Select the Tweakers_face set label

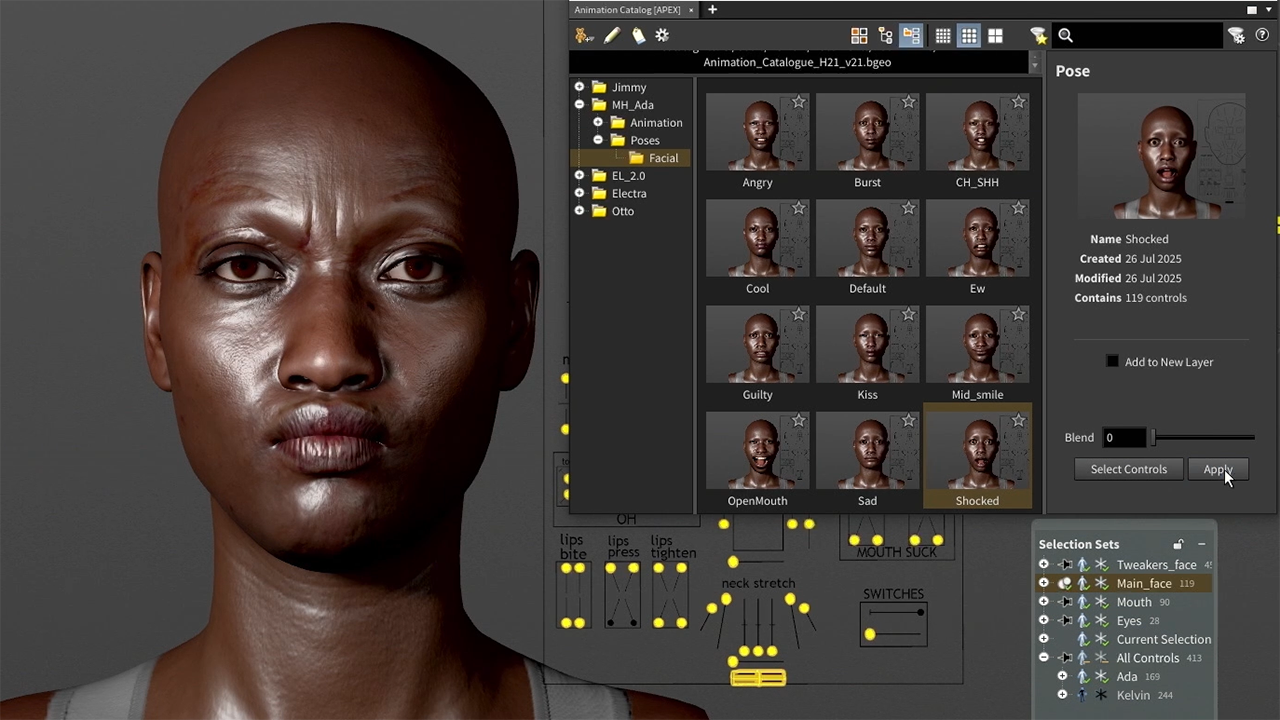[1156, 565]
